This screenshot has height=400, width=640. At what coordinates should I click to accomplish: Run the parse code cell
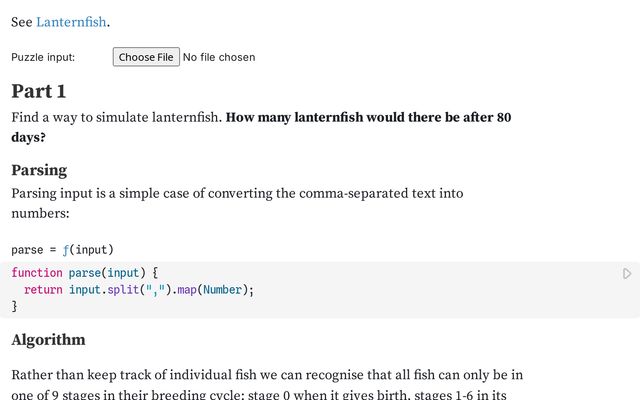point(627,273)
